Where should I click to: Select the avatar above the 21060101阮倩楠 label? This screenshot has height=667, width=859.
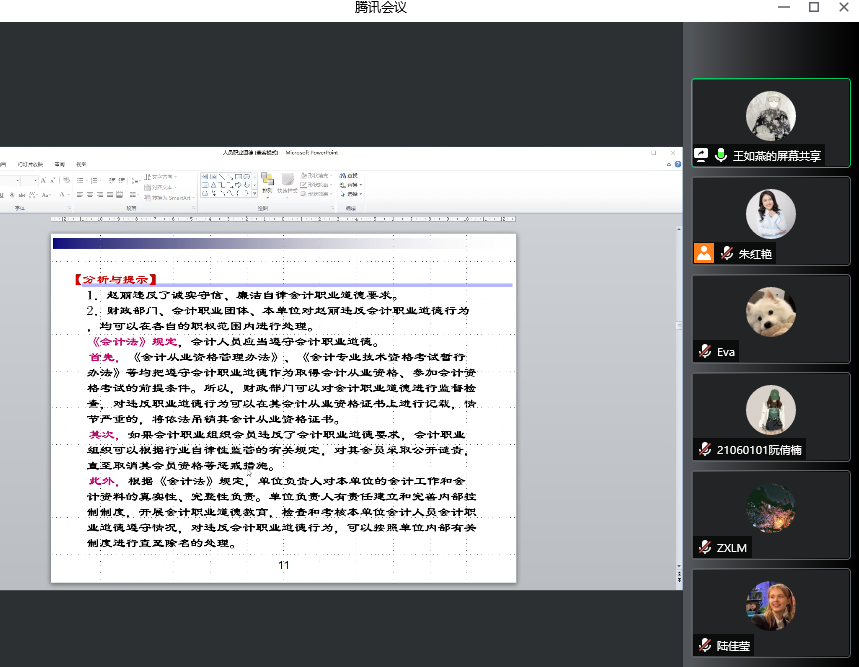click(x=771, y=410)
